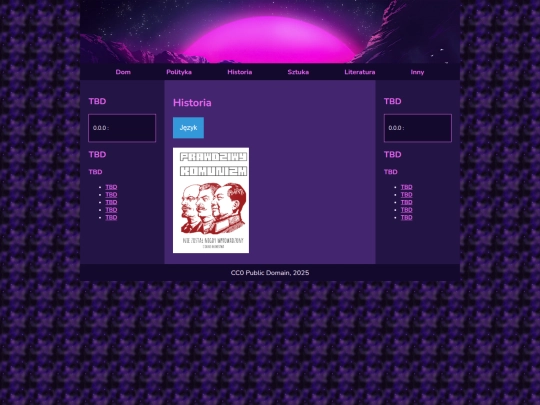Open first TBD link in right sidebar
The image size is (540, 405).
(407, 187)
